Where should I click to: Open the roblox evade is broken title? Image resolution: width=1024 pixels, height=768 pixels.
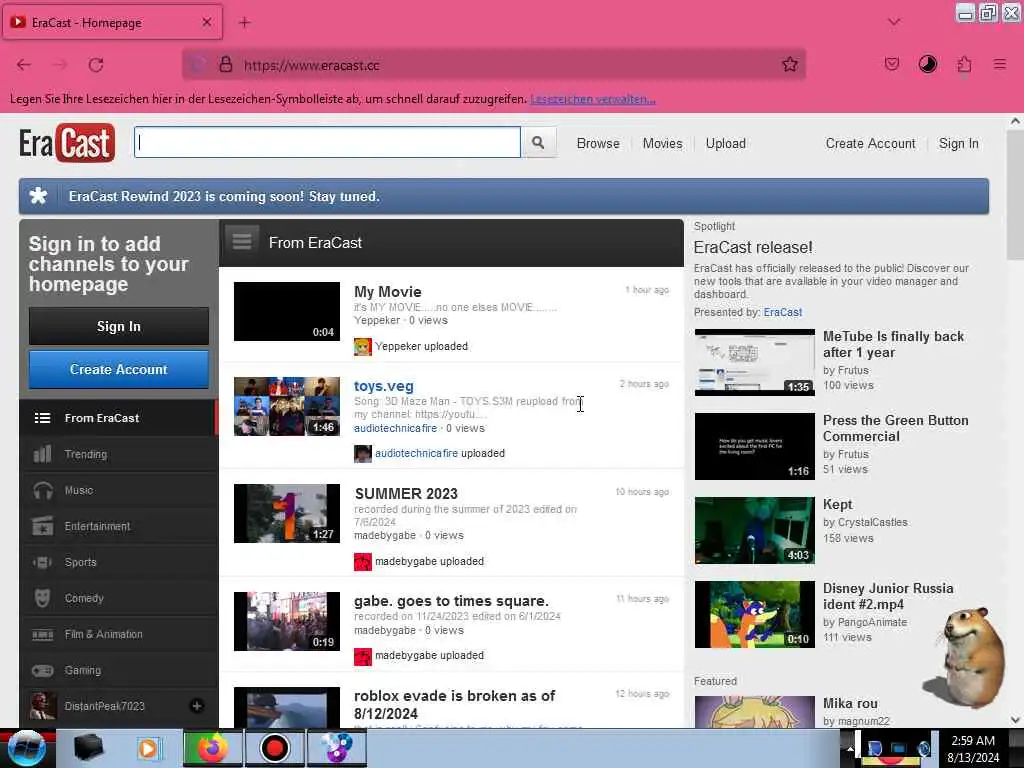455,705
